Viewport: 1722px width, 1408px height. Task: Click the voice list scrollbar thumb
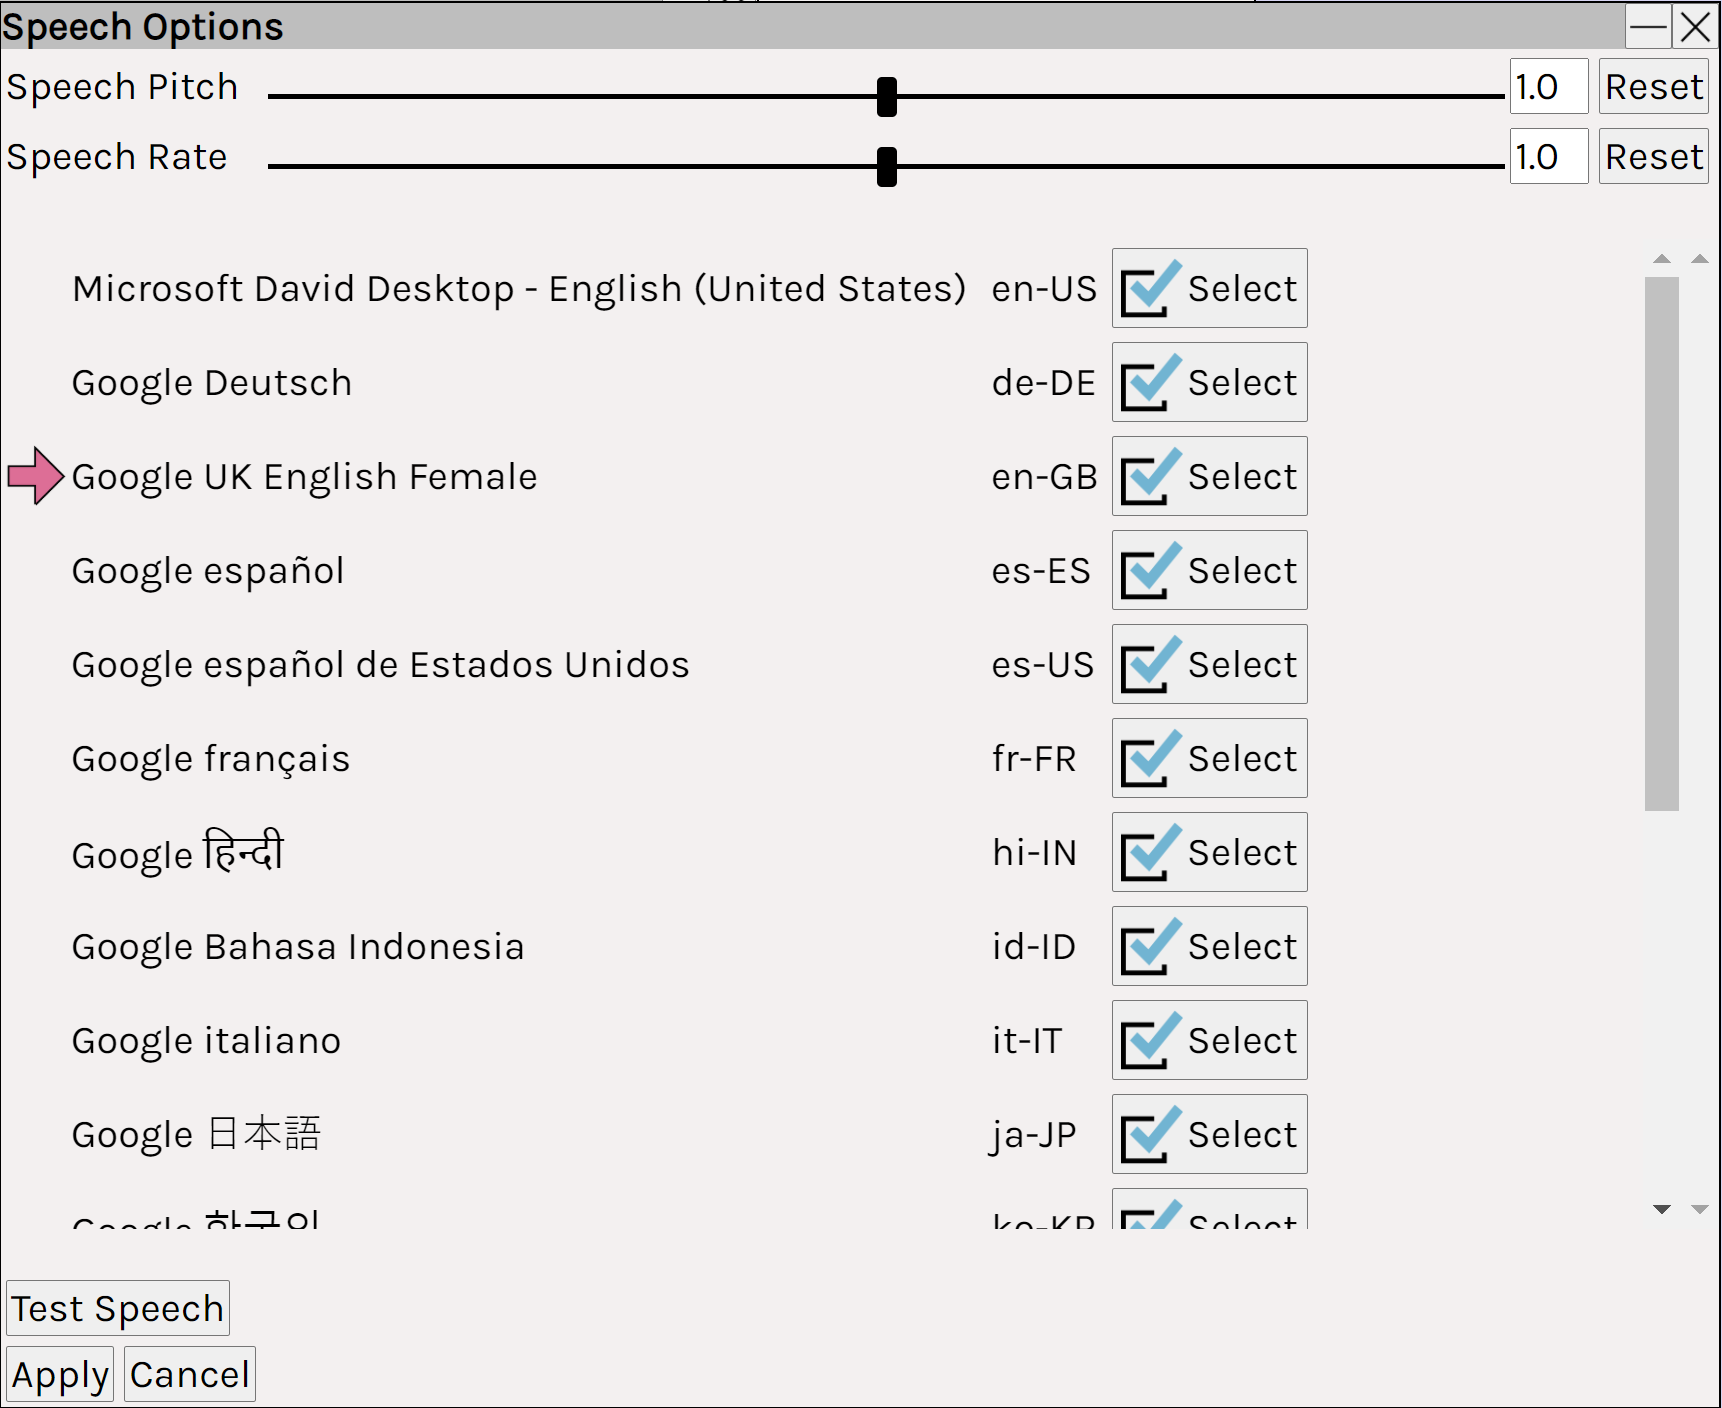[1661, 544]
